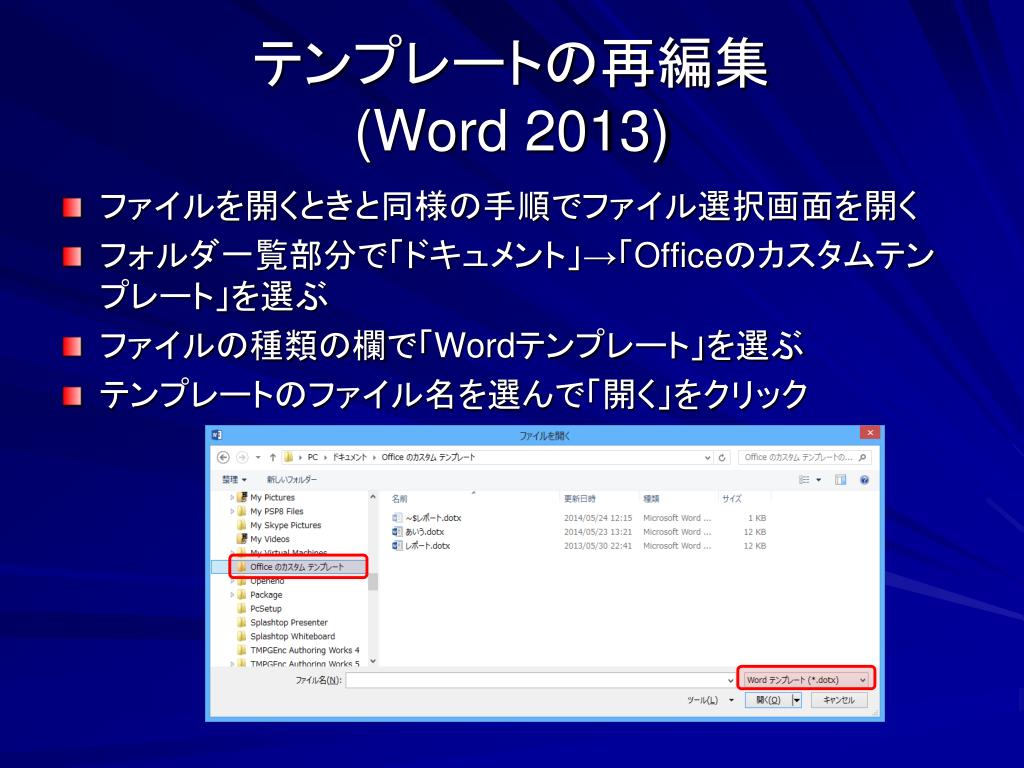Close the ファイルを開く dialog
This screenshot has width=1024, height=768.
870,433
